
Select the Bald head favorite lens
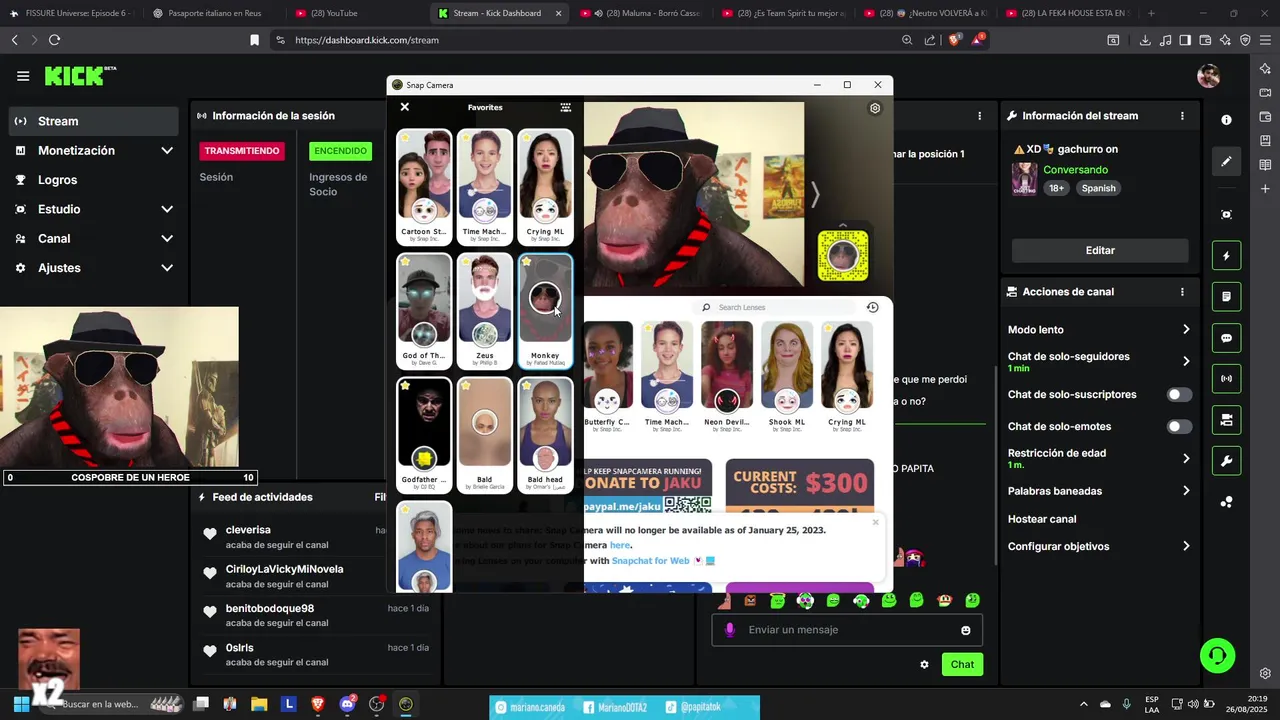click(x=545, y=435)
